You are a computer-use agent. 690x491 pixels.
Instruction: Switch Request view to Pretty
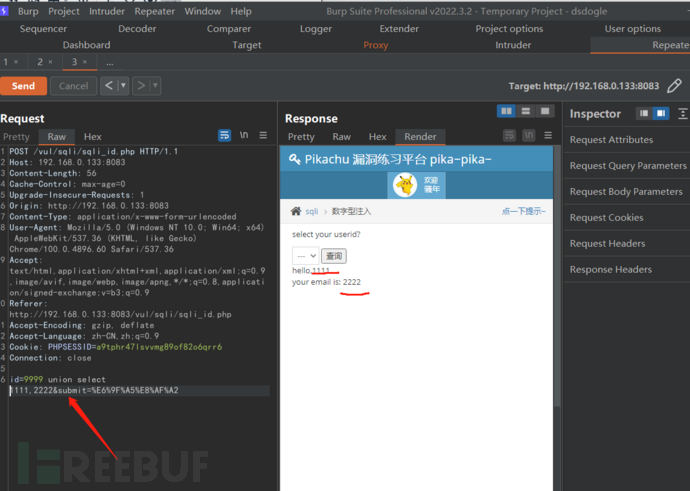(16, 137)
